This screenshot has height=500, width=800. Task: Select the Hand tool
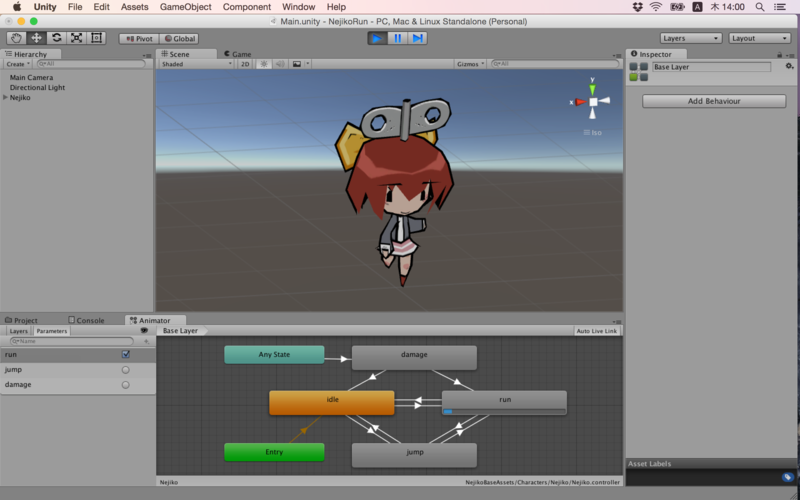[x=16, y=38]
